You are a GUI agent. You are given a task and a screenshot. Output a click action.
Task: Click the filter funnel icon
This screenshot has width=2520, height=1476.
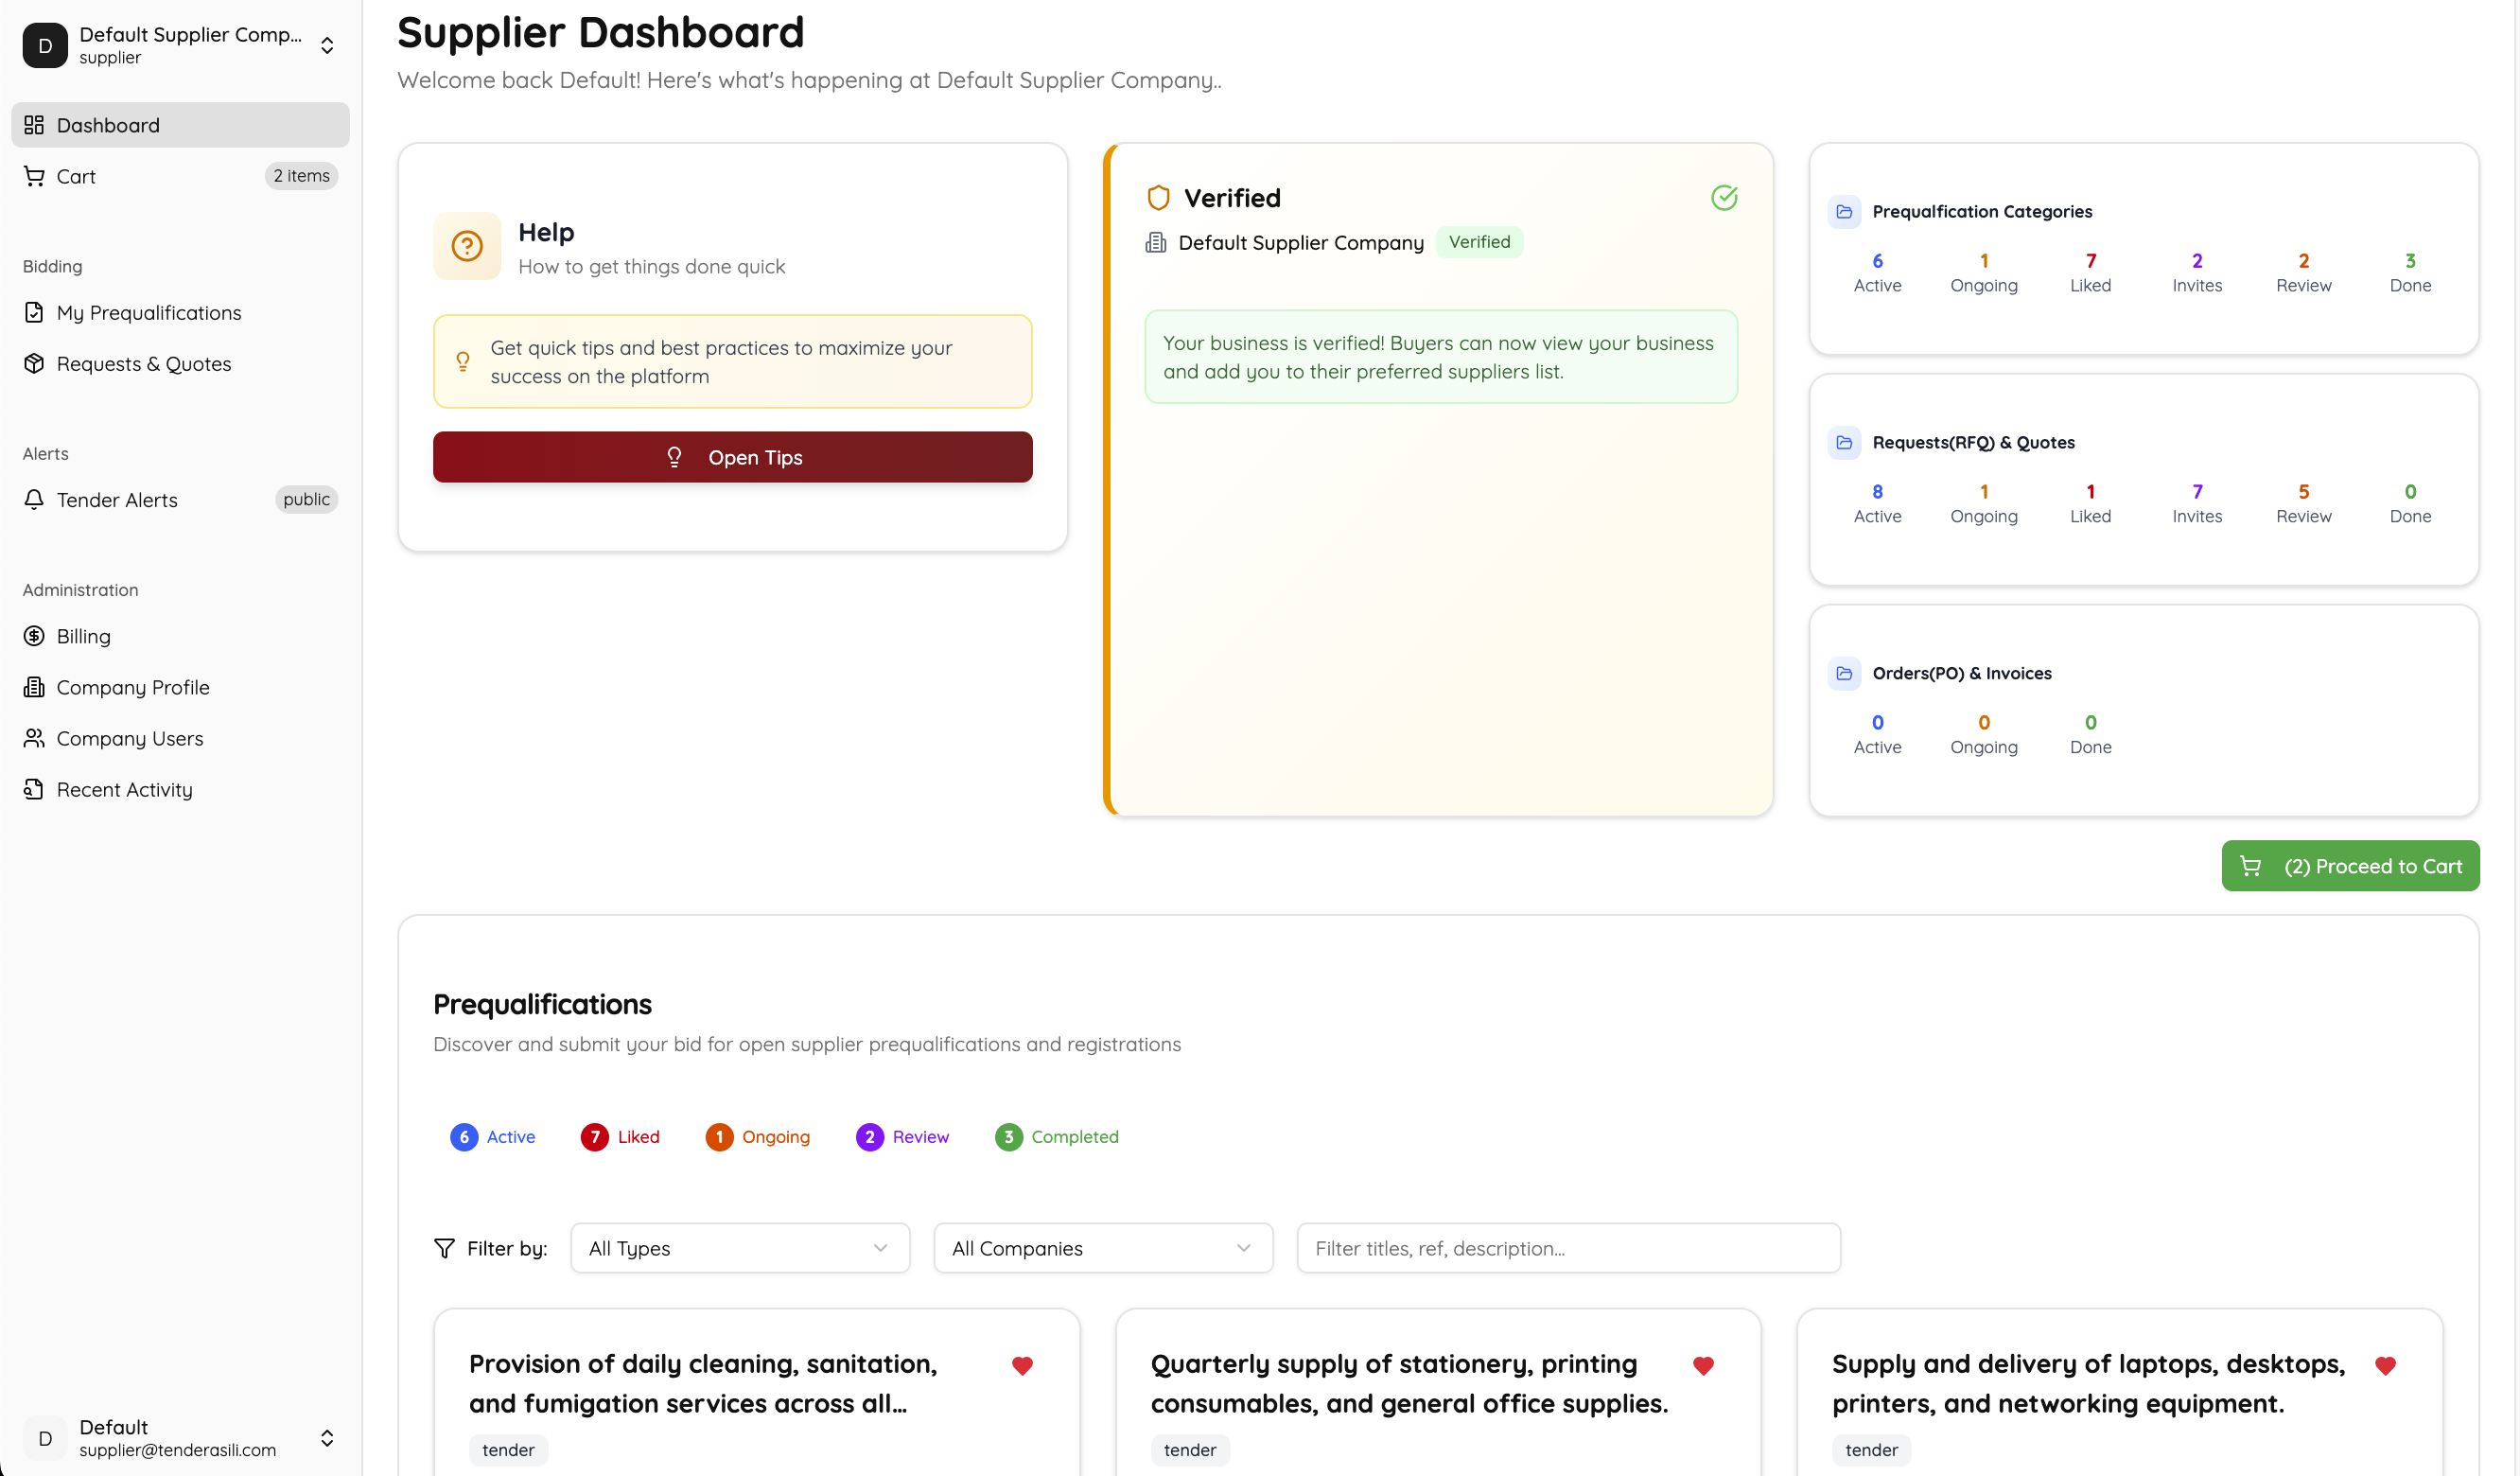444,1248
